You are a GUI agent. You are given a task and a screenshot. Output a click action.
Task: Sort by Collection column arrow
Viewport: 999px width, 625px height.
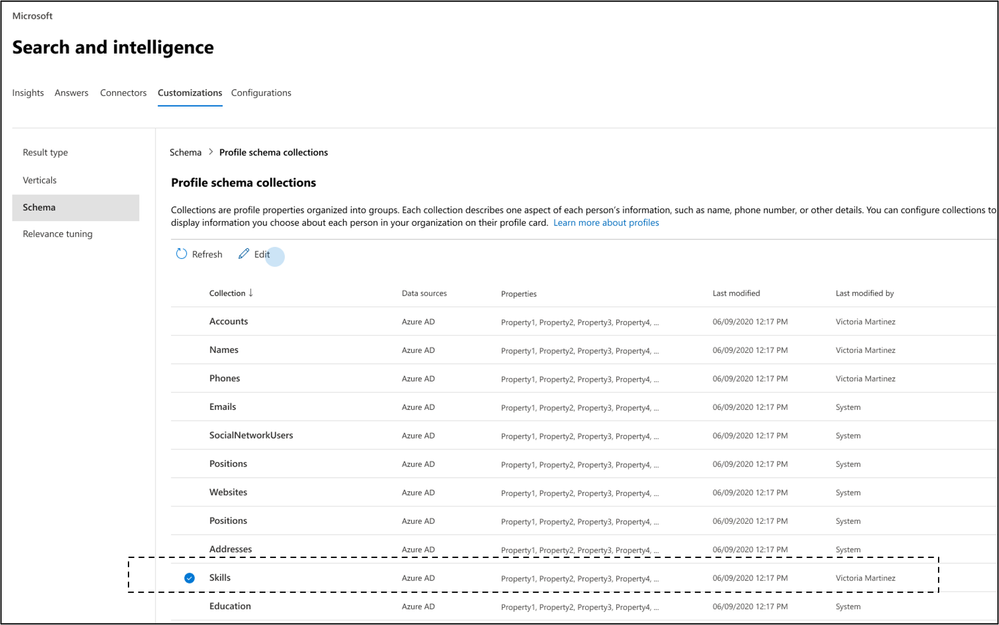pyautogui.click(x=251, y=293)
